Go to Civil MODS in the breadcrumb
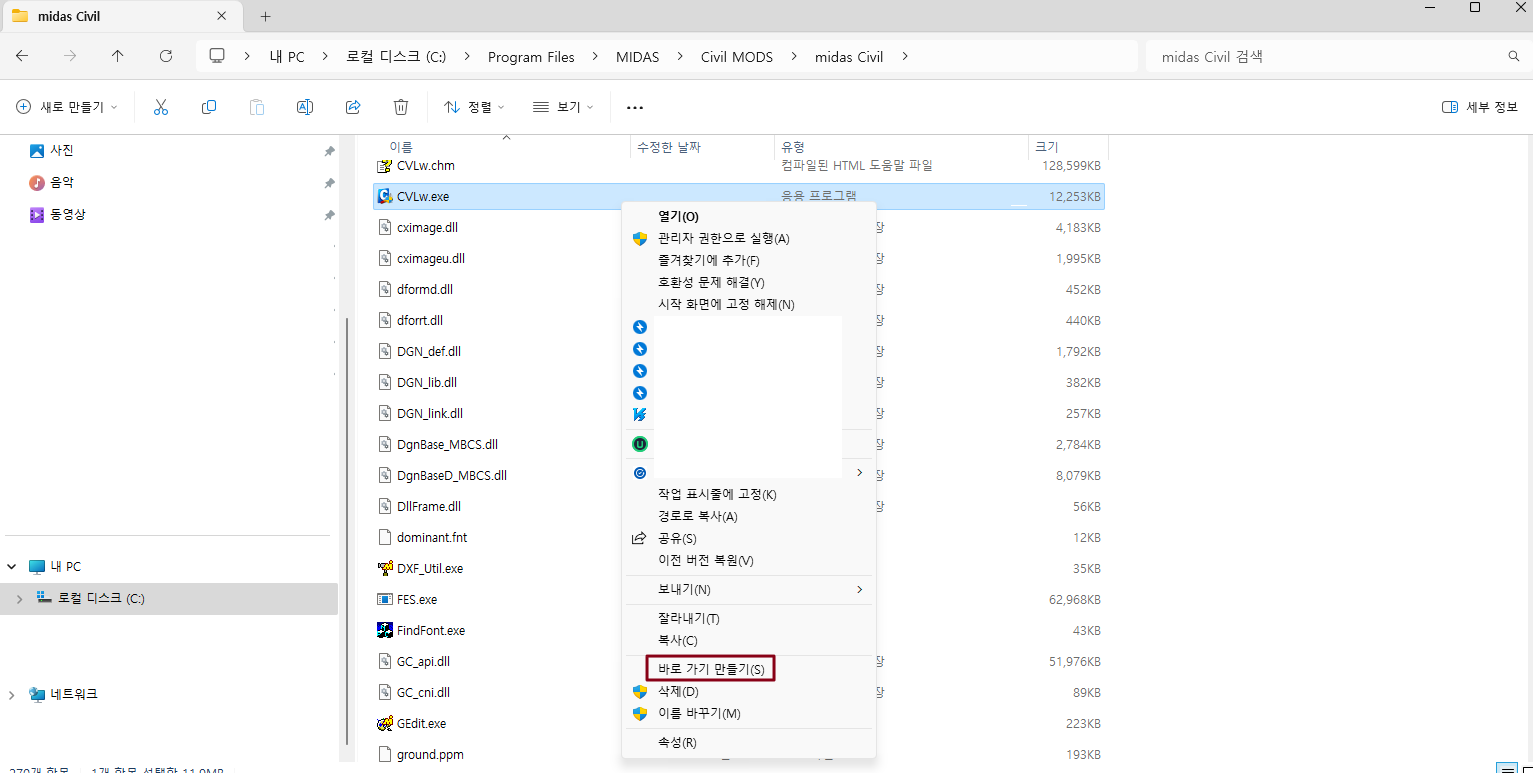Viewport: 1533px width, 773px height. click(737, 57)
